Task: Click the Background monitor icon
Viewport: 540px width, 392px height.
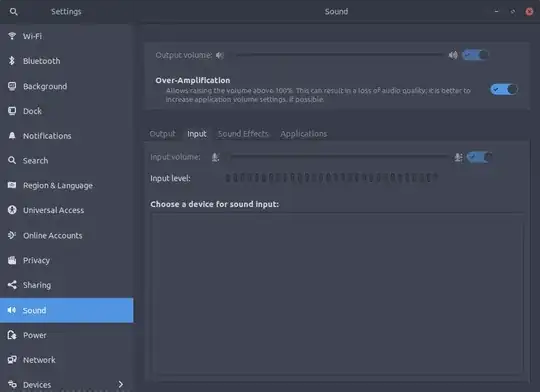Action: [x=12, y=86]
